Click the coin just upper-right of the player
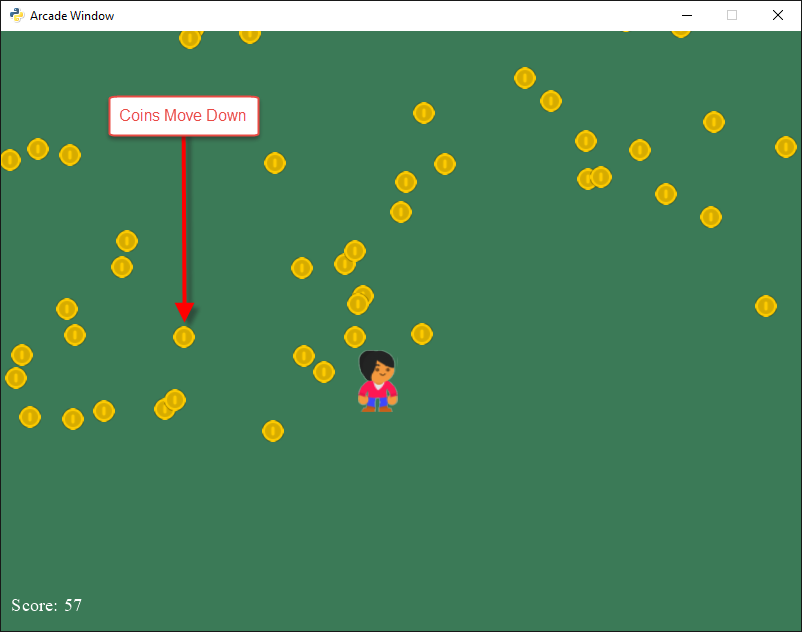Viewport: 802px width, 632px height. click(x=422, y=334)
